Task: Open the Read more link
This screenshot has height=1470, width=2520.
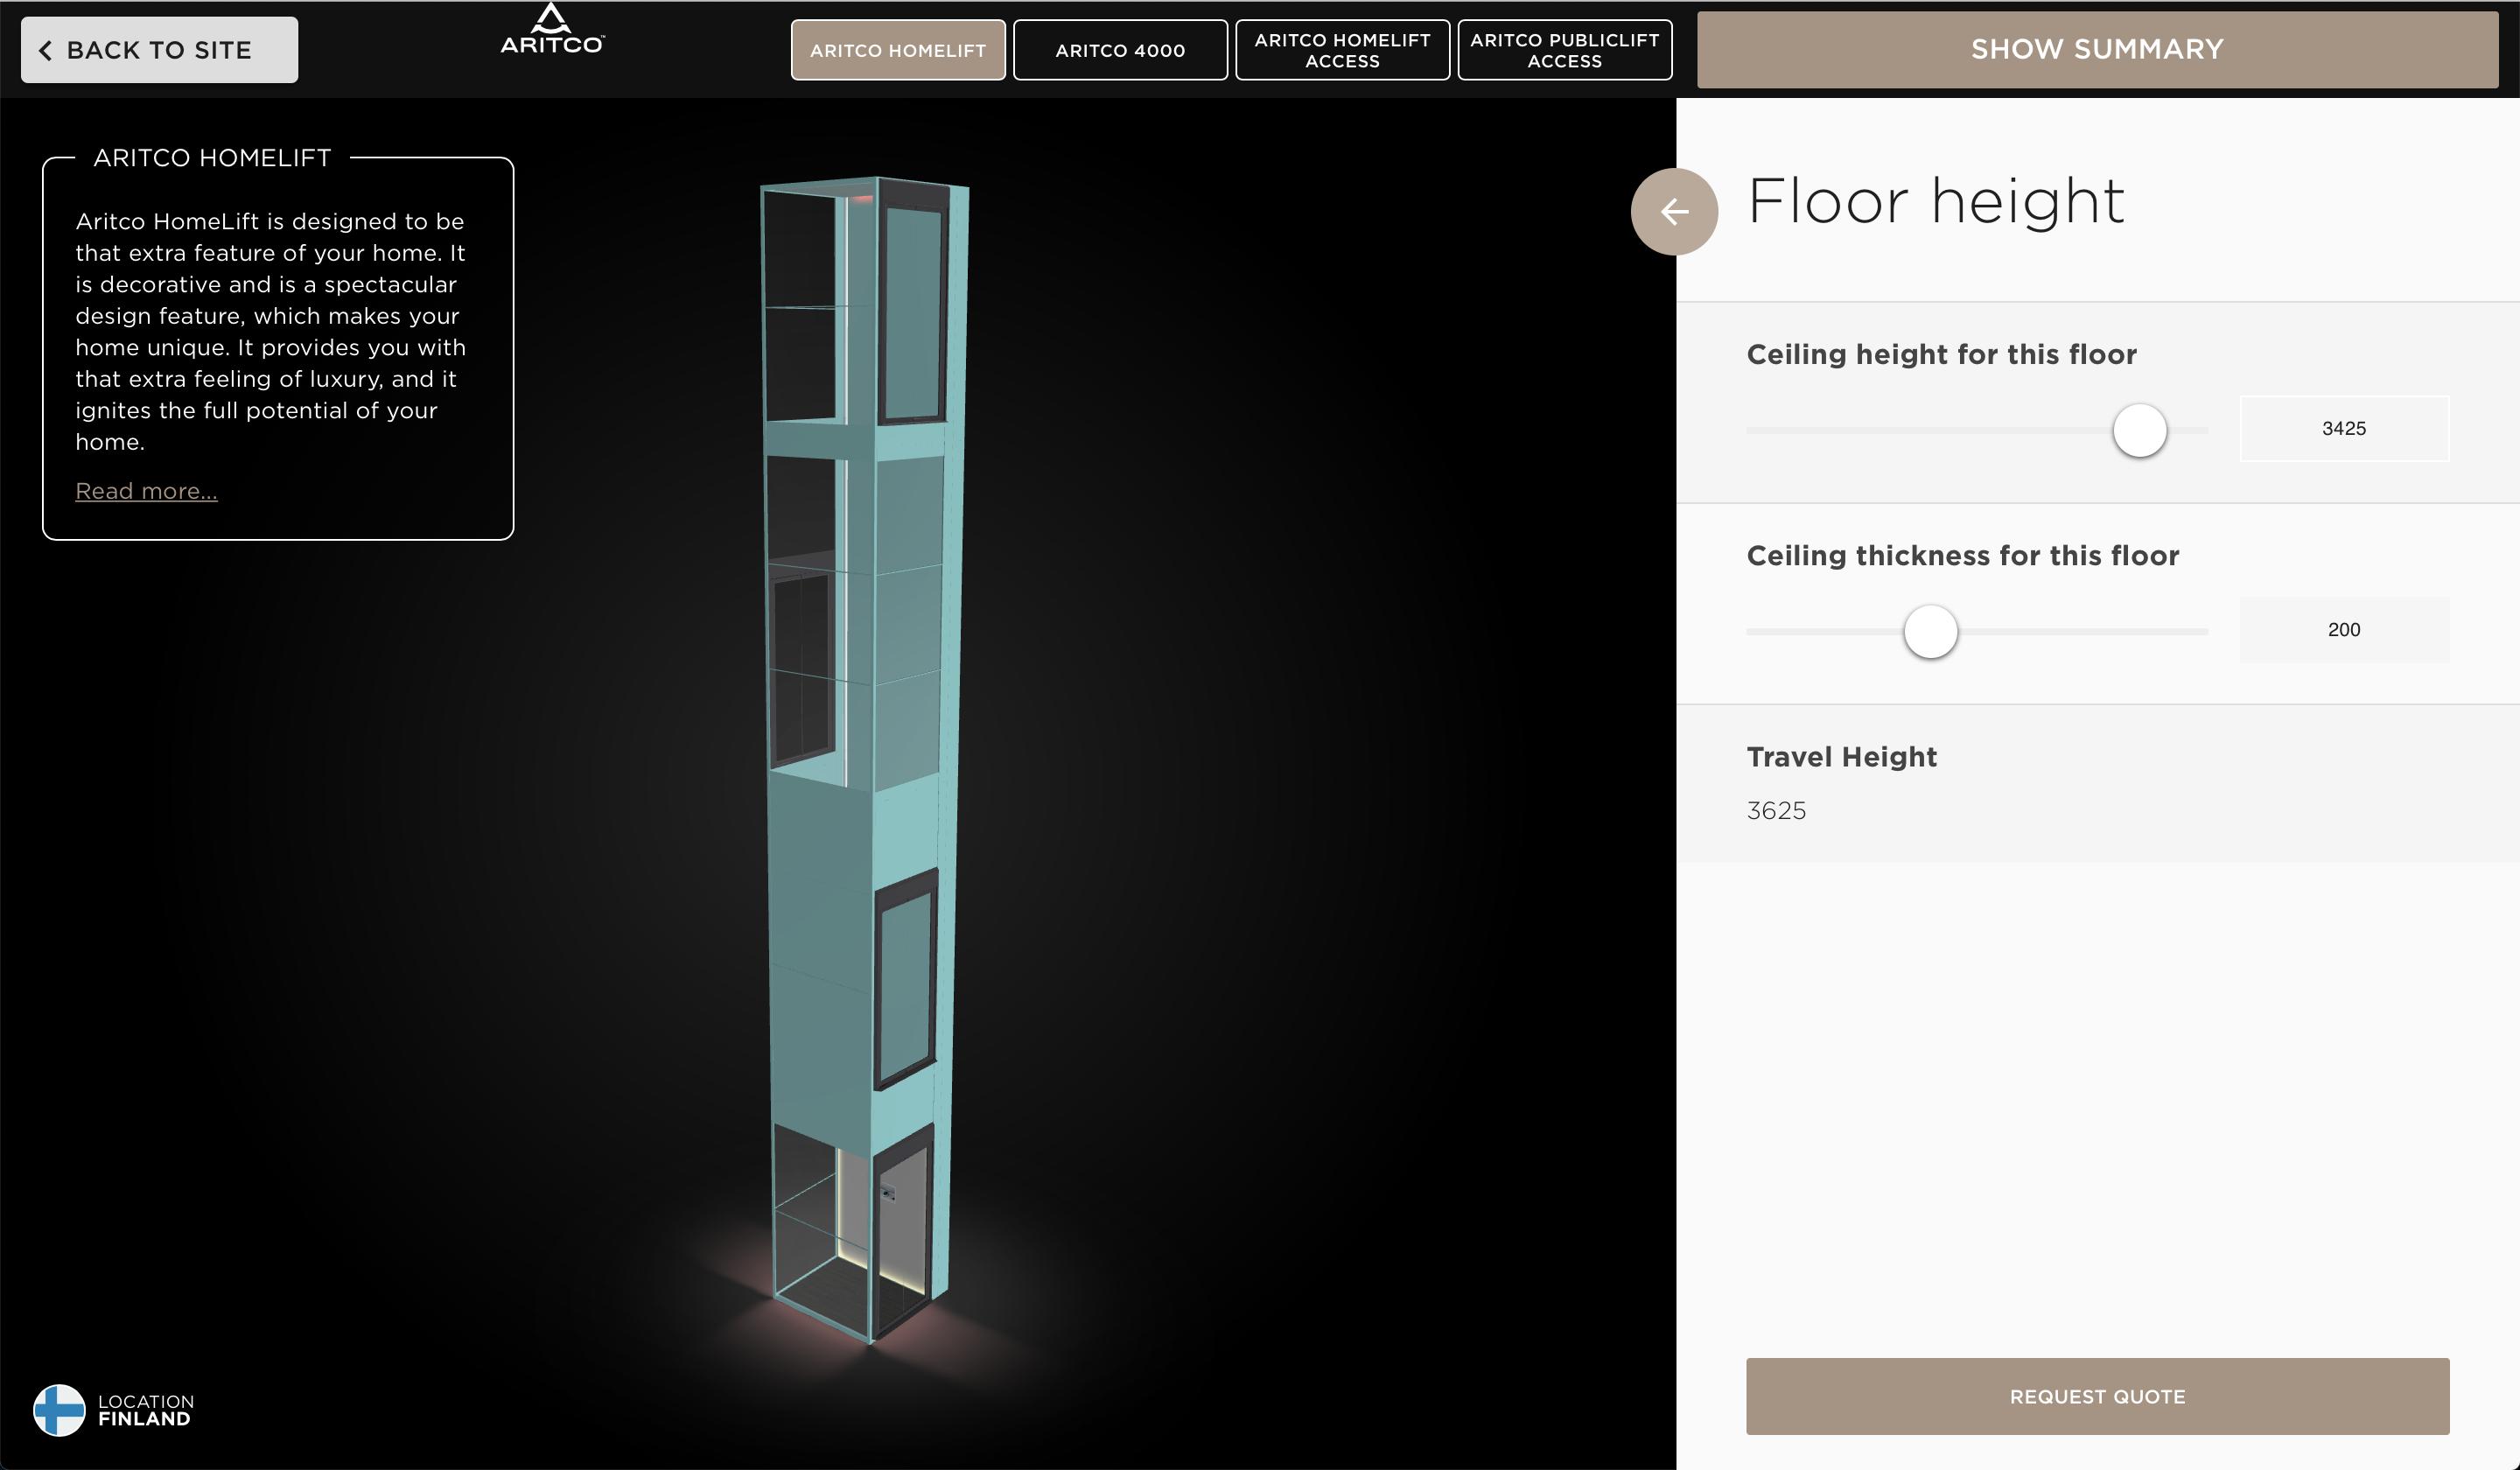Action: (x=146, y=491)
